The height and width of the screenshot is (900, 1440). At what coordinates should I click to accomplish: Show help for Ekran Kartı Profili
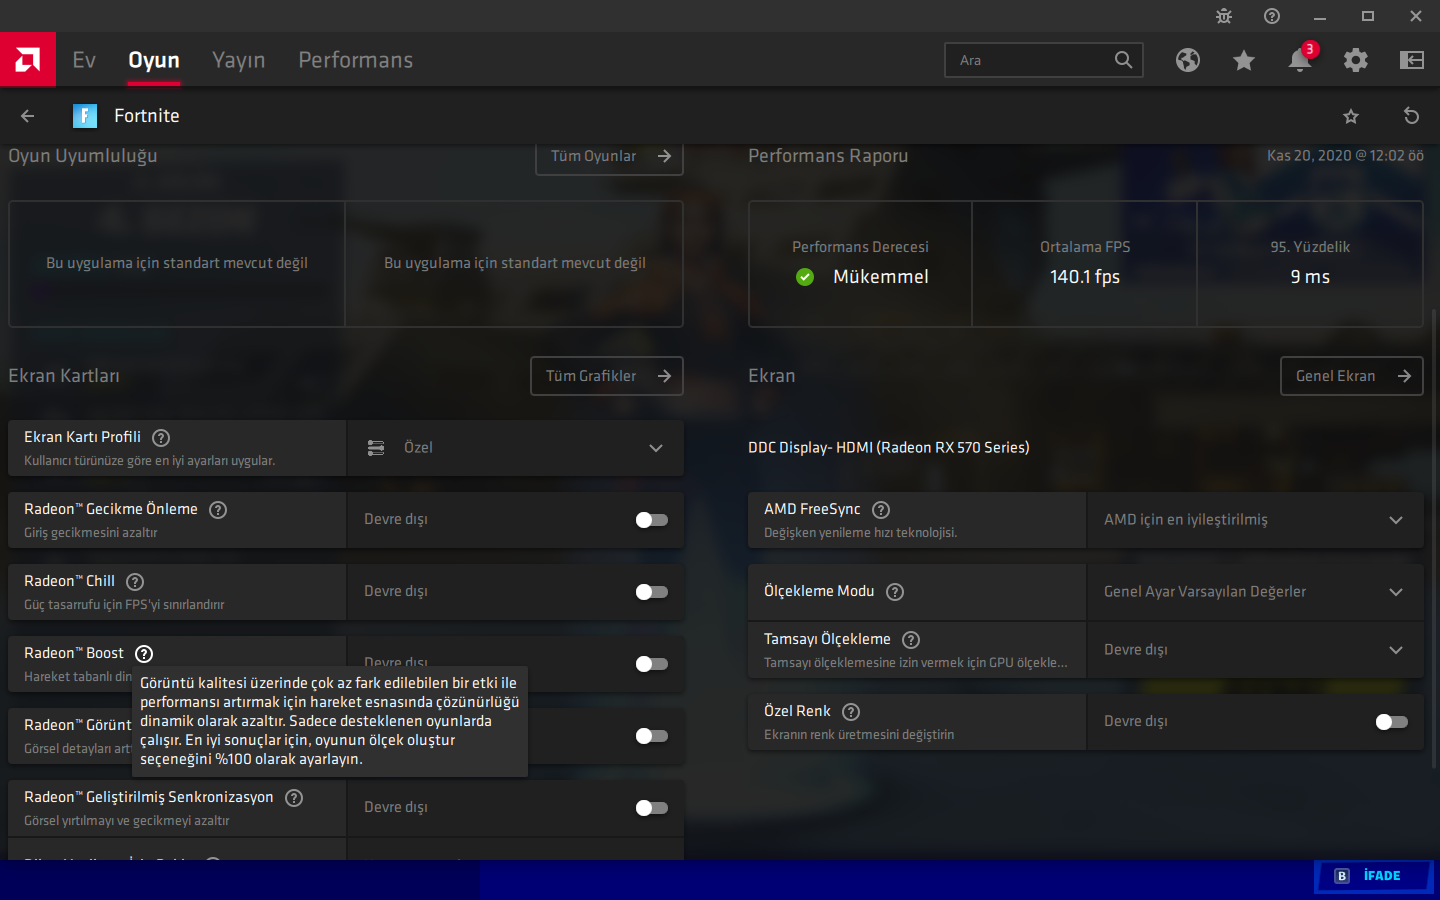[x=161, y=438]
